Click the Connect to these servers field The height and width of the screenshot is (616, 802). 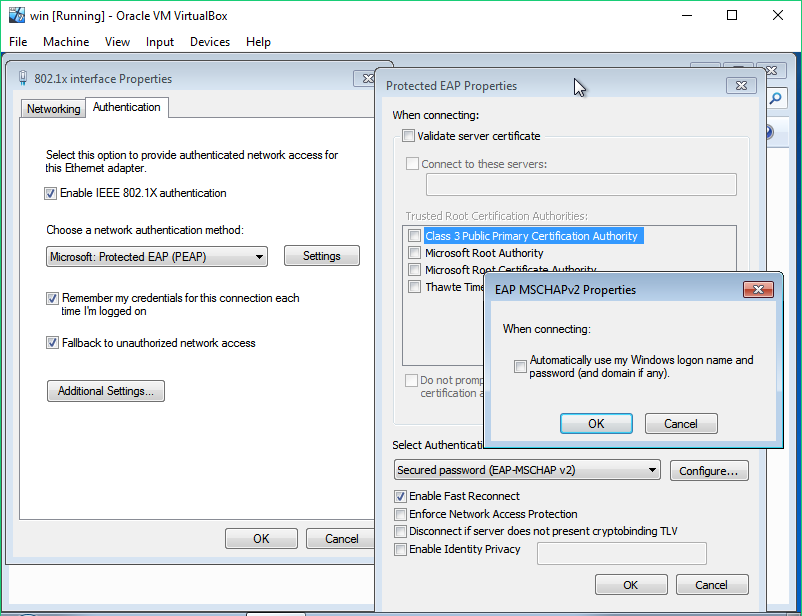click(581, 185)
